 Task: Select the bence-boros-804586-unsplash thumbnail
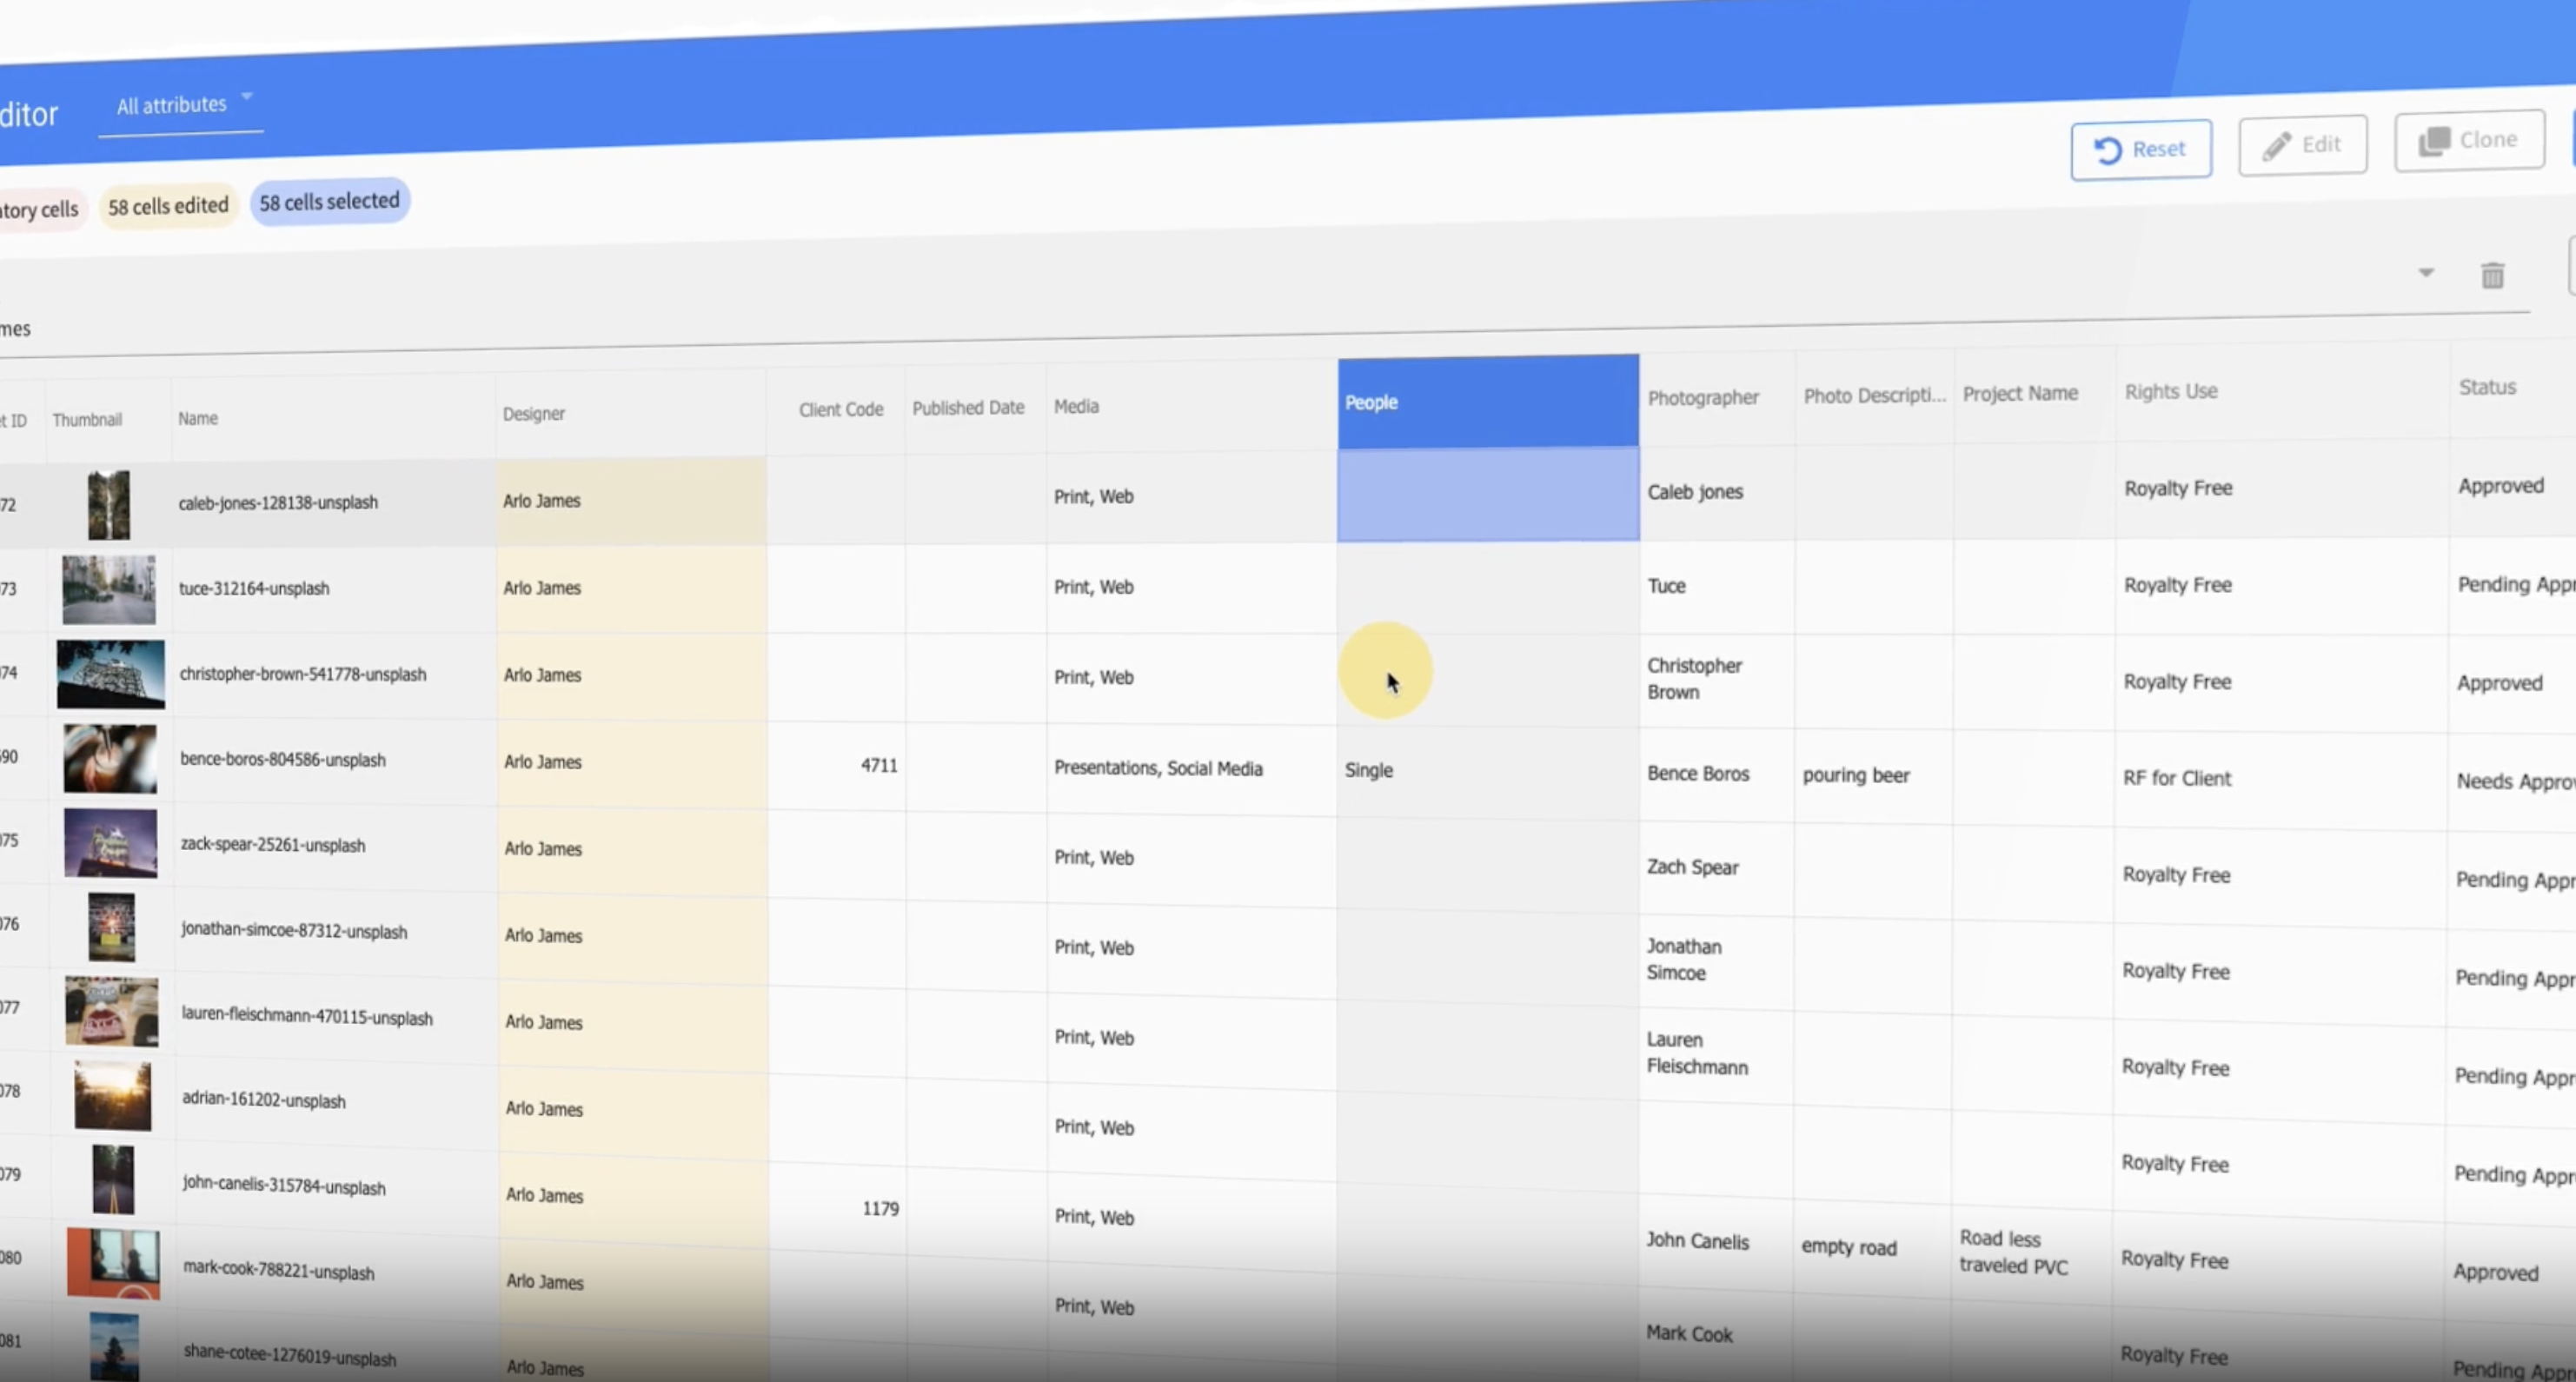pyautogui.click(x=110, y=759)
